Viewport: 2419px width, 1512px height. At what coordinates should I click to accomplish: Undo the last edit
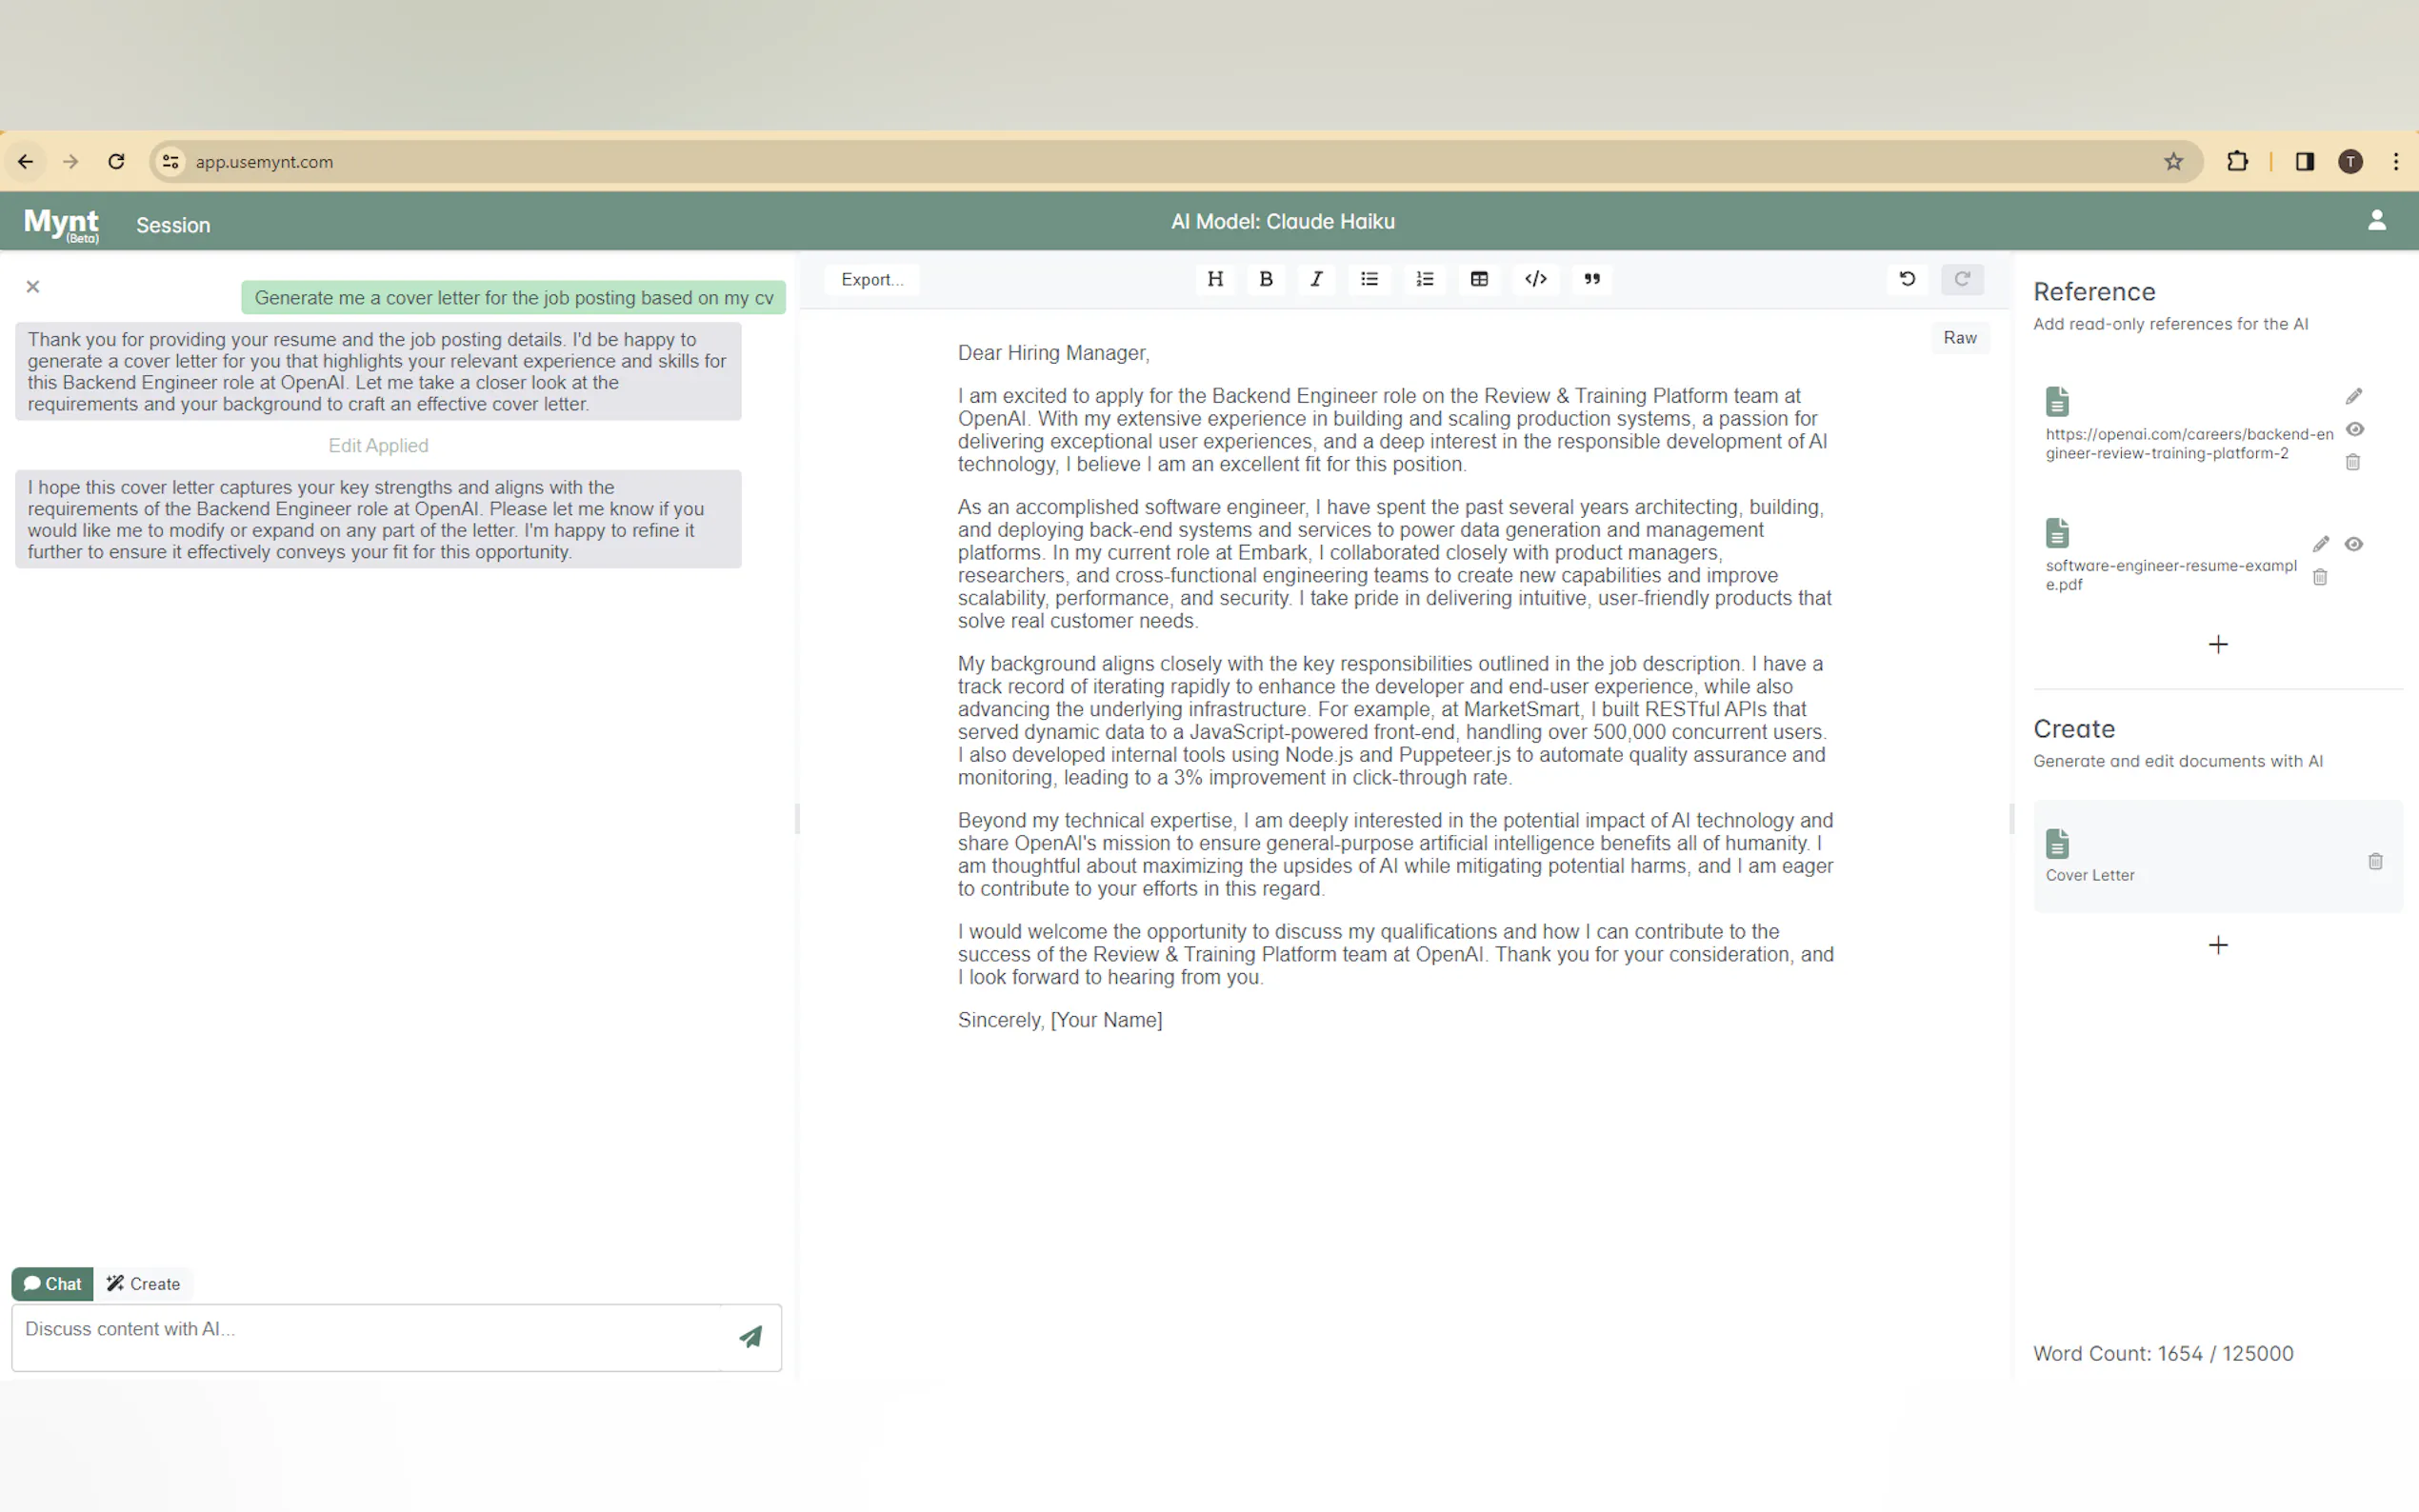point(1907,279)
